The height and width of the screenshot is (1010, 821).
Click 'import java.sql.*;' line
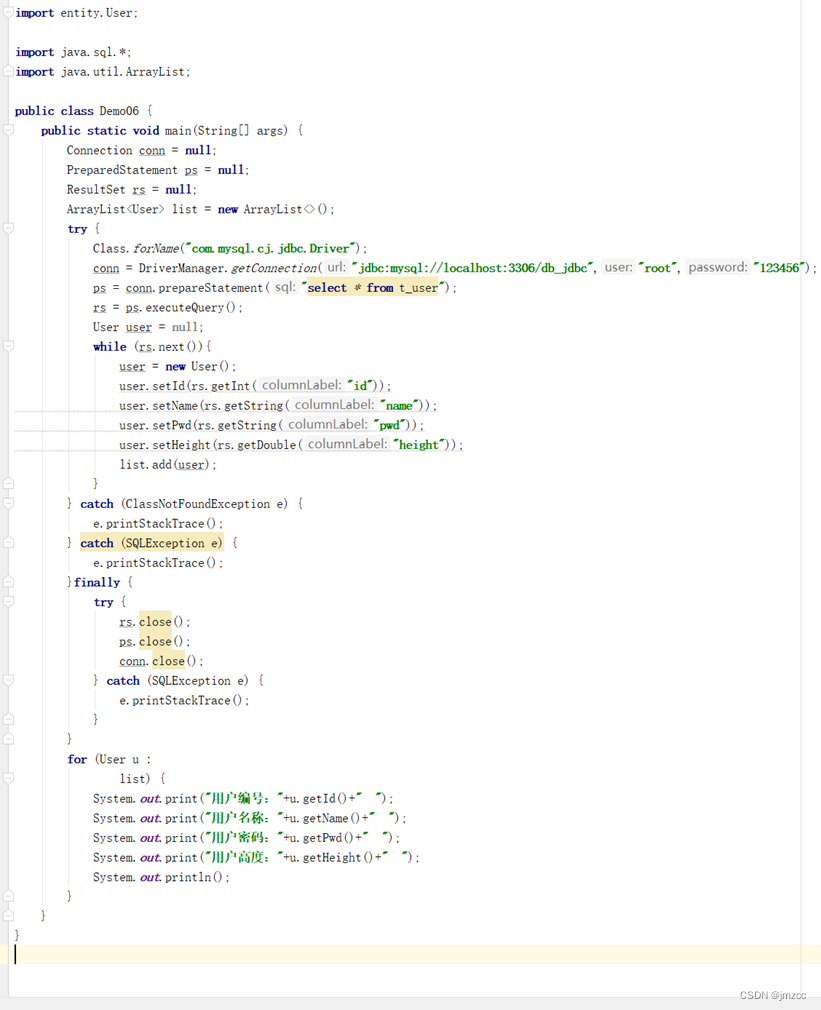pos(73,52)
